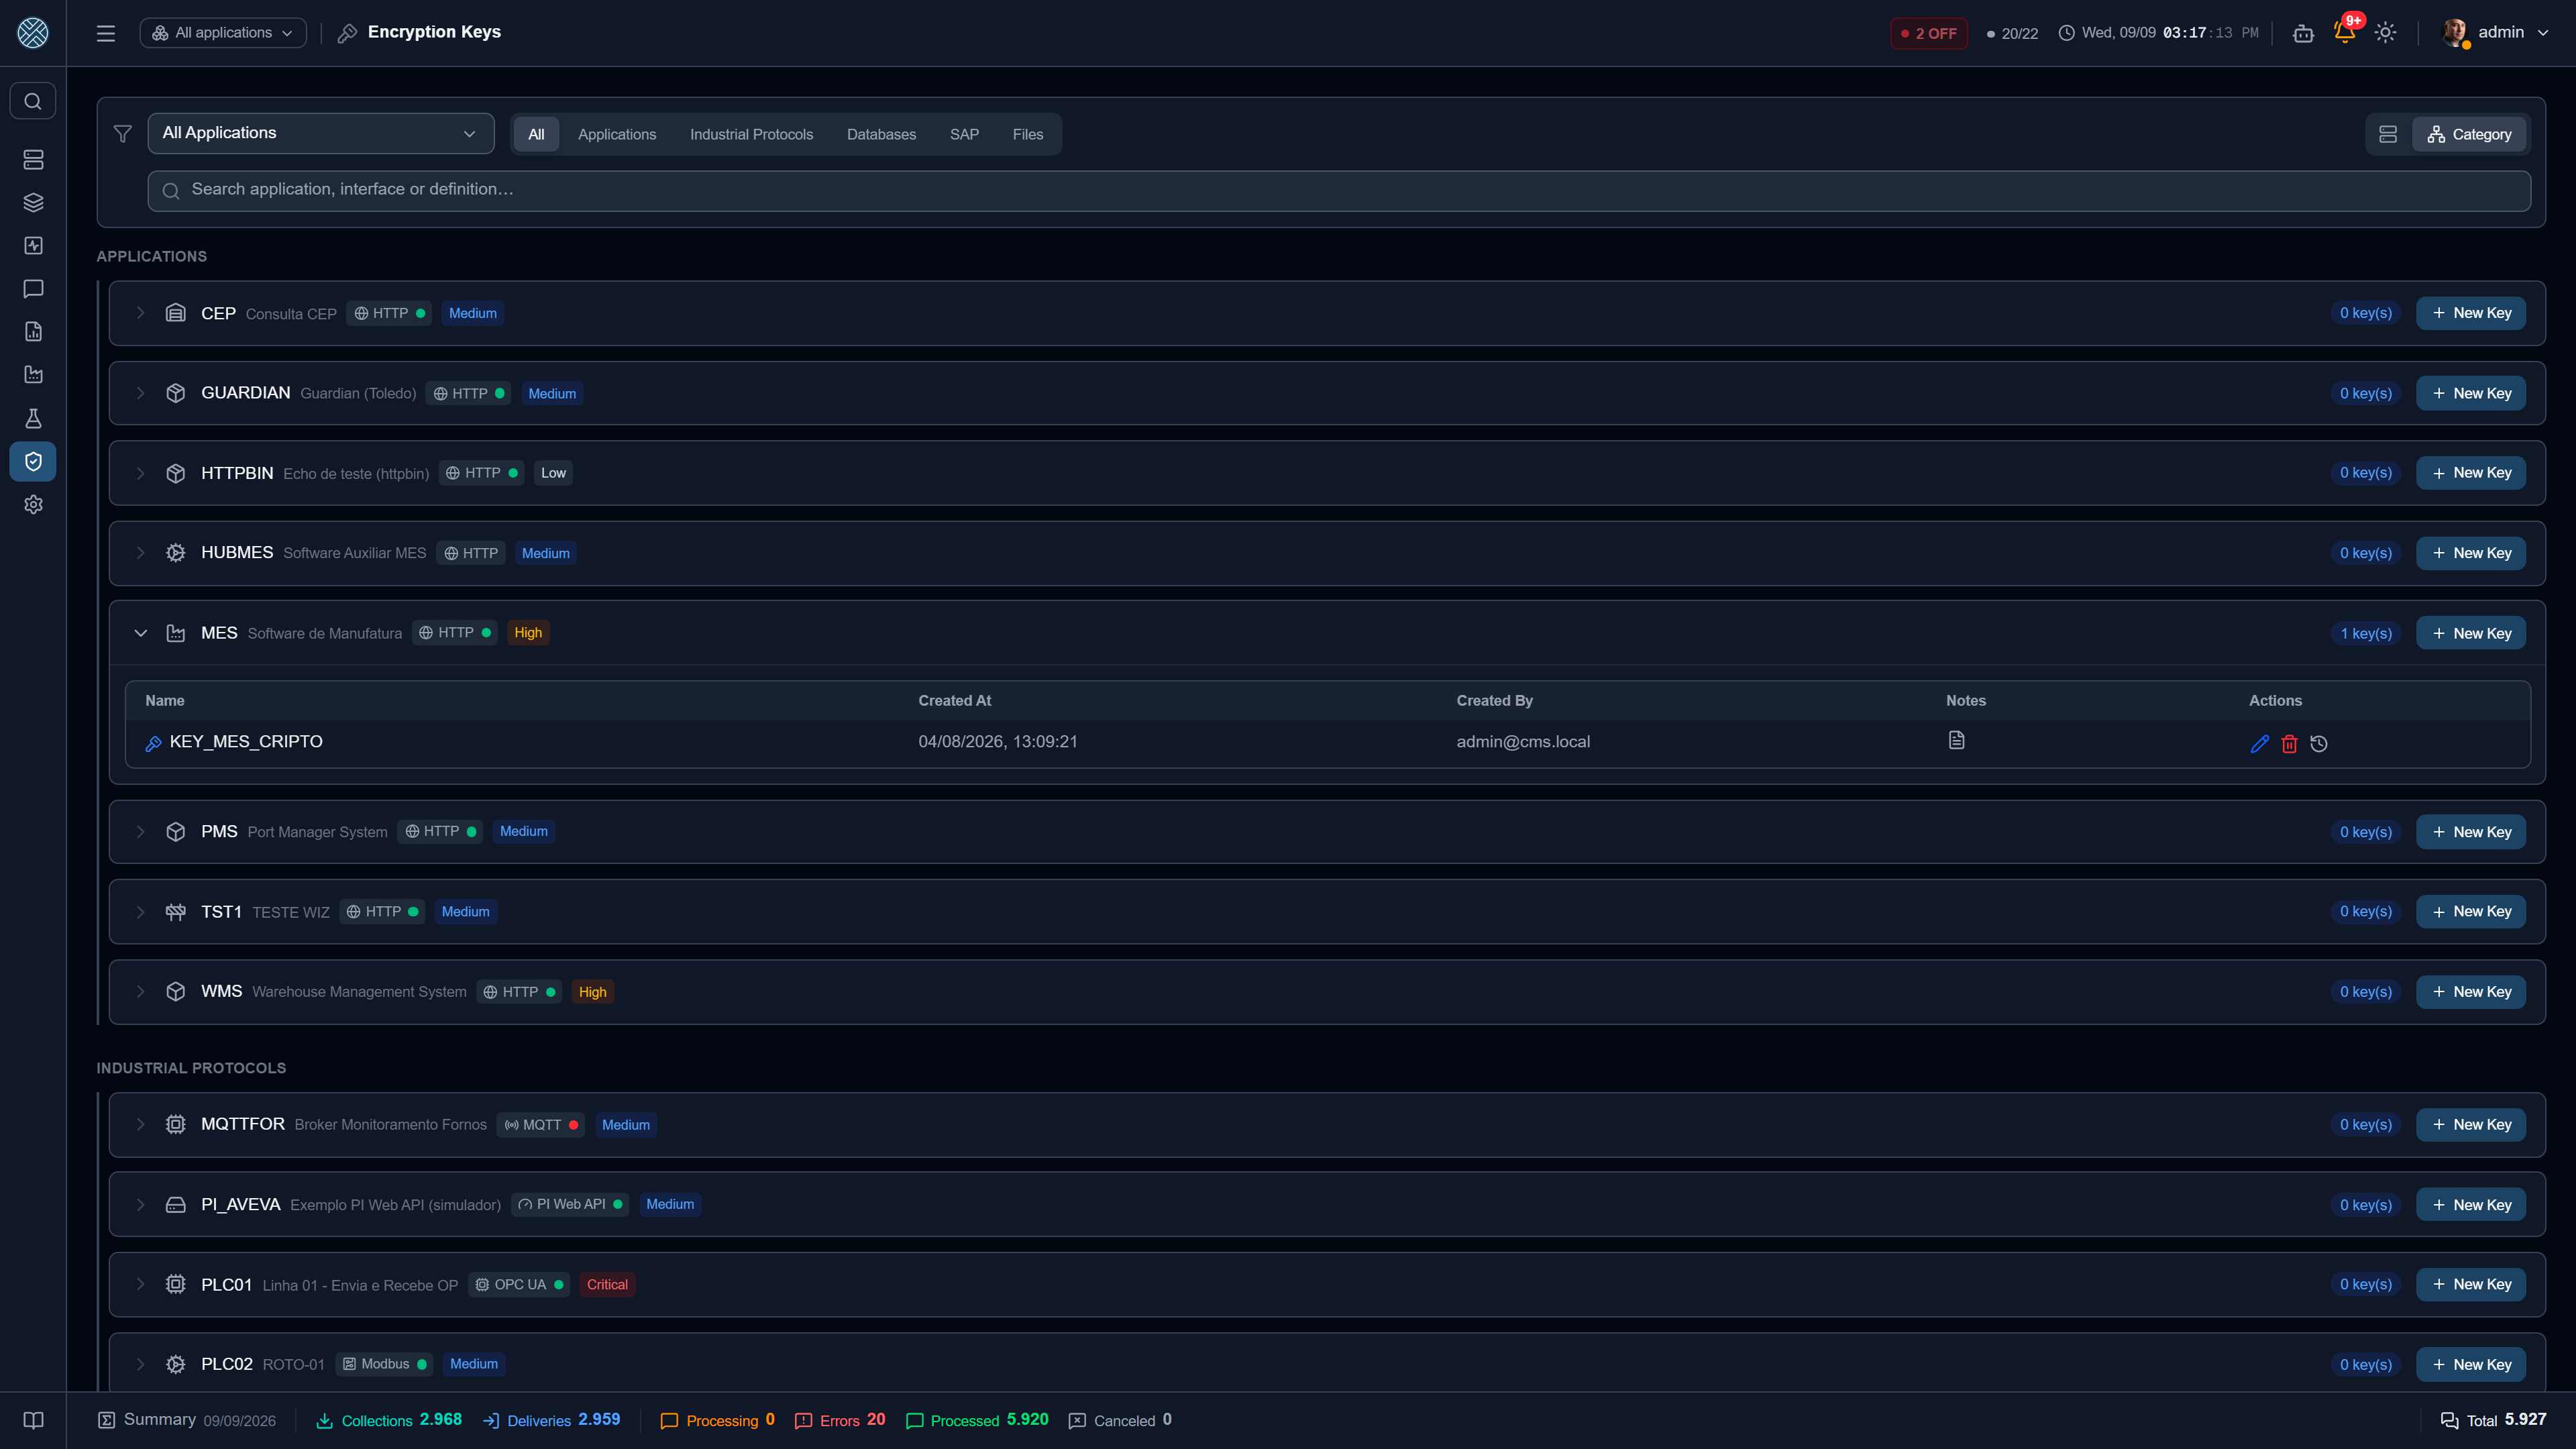Open the flask lab sidebar icon
This screenshot has width=2576, height=1449.
(33, 418)
